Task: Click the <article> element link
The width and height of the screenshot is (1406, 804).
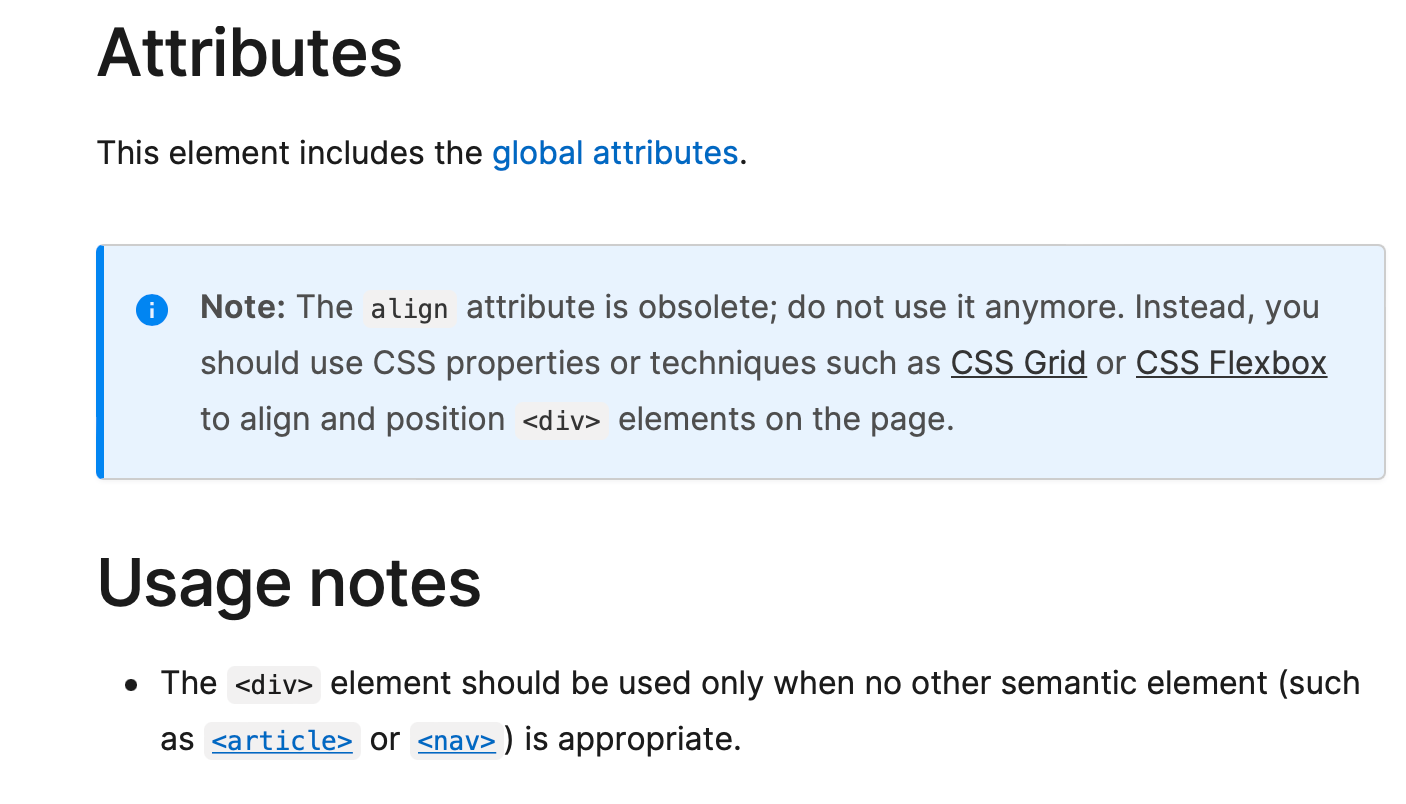Action: click(x=282, y=741)
